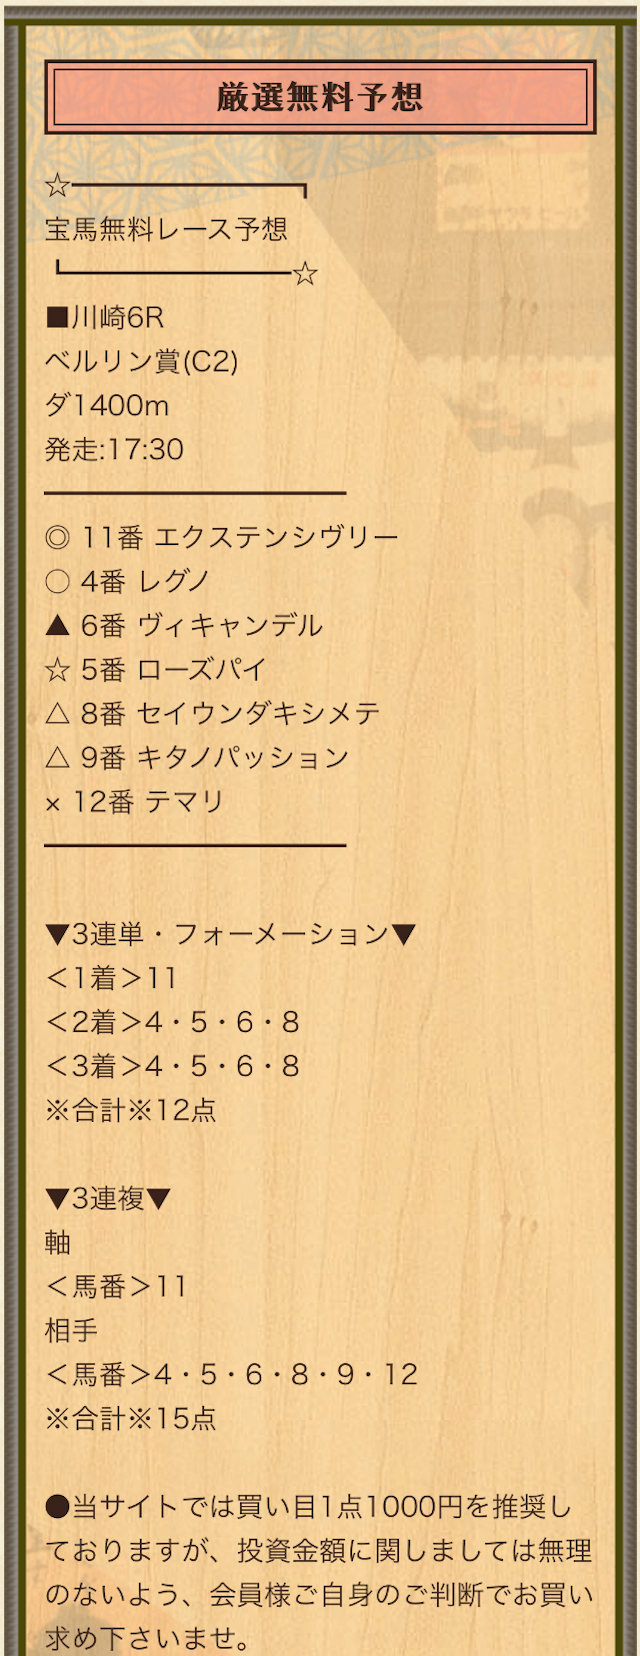Click the × mark beside 12番 テマリ

coord(54,803)
